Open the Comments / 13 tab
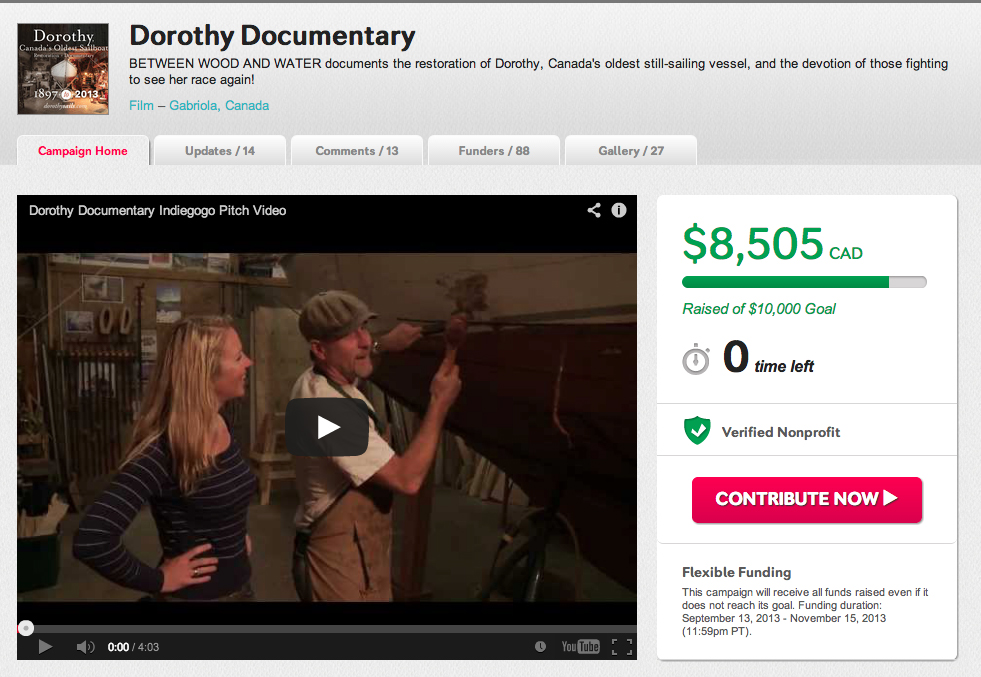The image size is (981, 677). point(357,151)
